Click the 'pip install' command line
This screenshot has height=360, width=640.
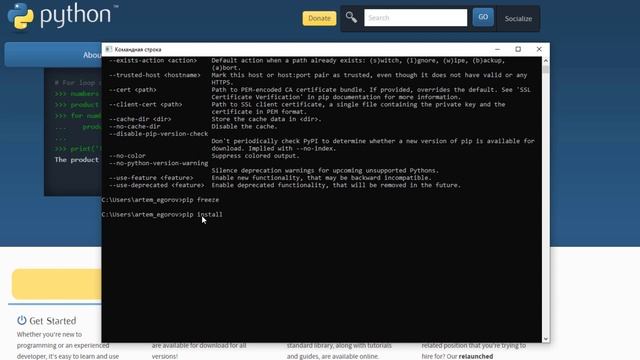(162, 215)
